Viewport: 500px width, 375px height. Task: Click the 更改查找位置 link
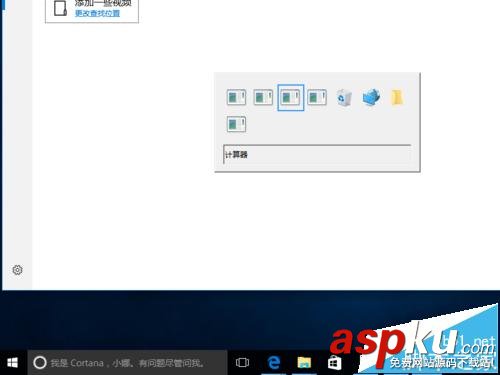point(97,13)
